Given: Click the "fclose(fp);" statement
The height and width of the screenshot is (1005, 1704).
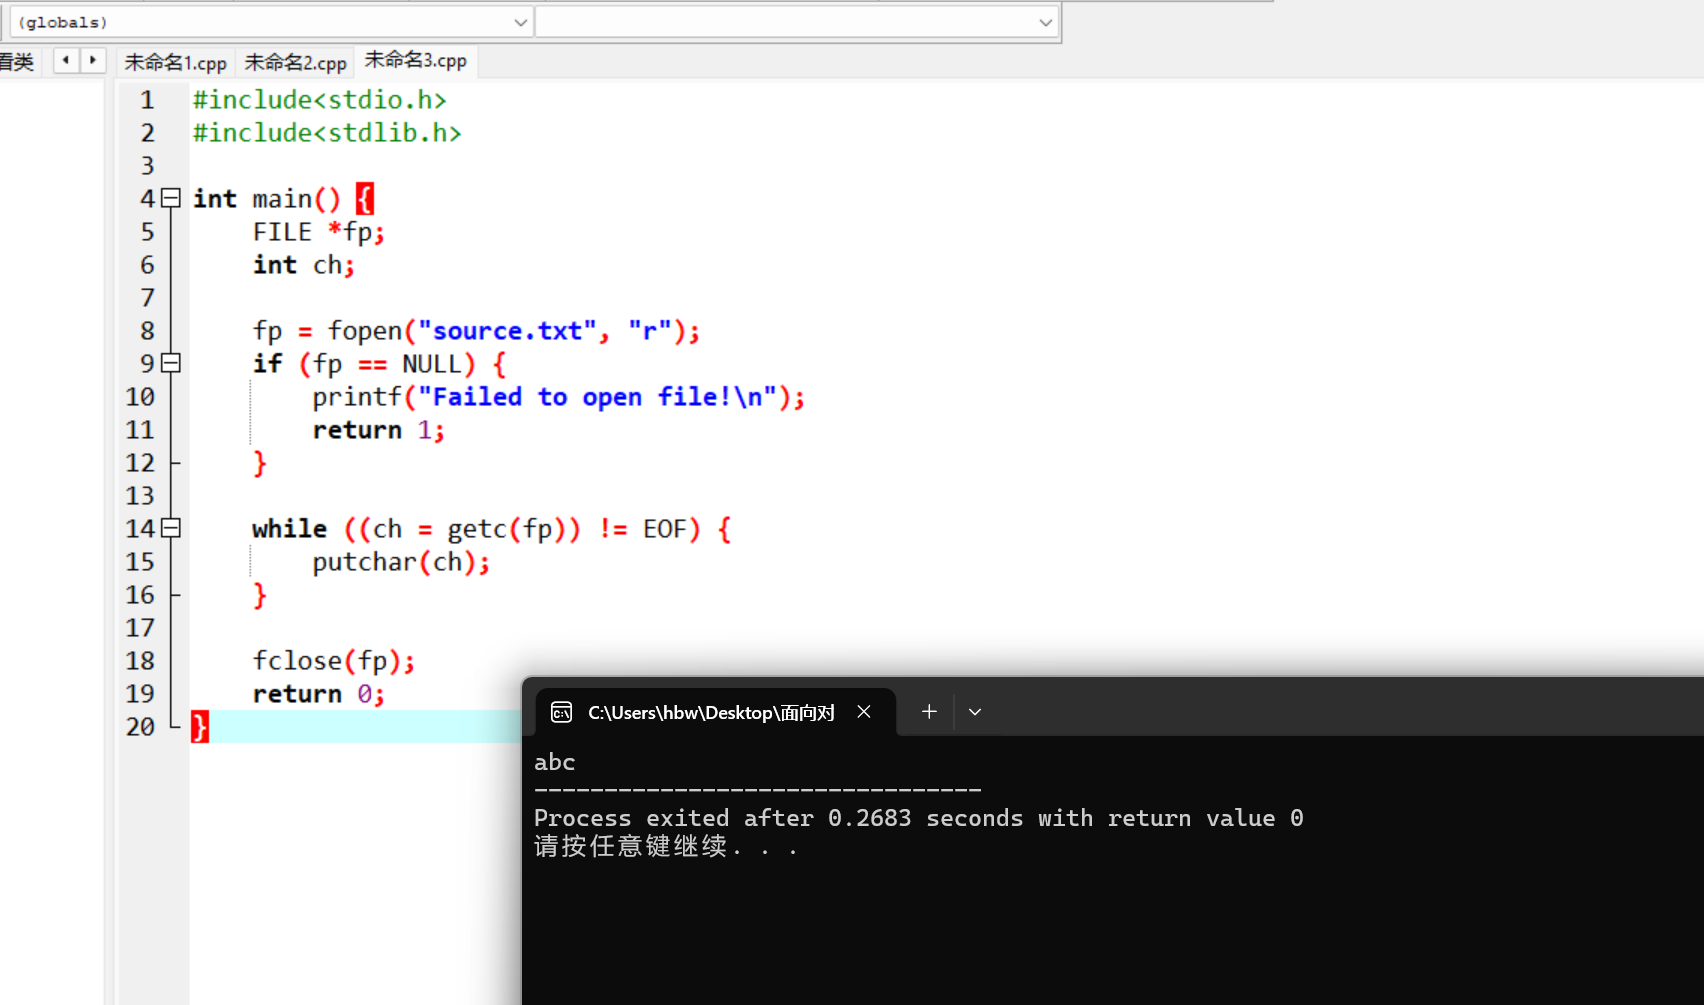Looking at the screenshot, I should tap(334, 661).
